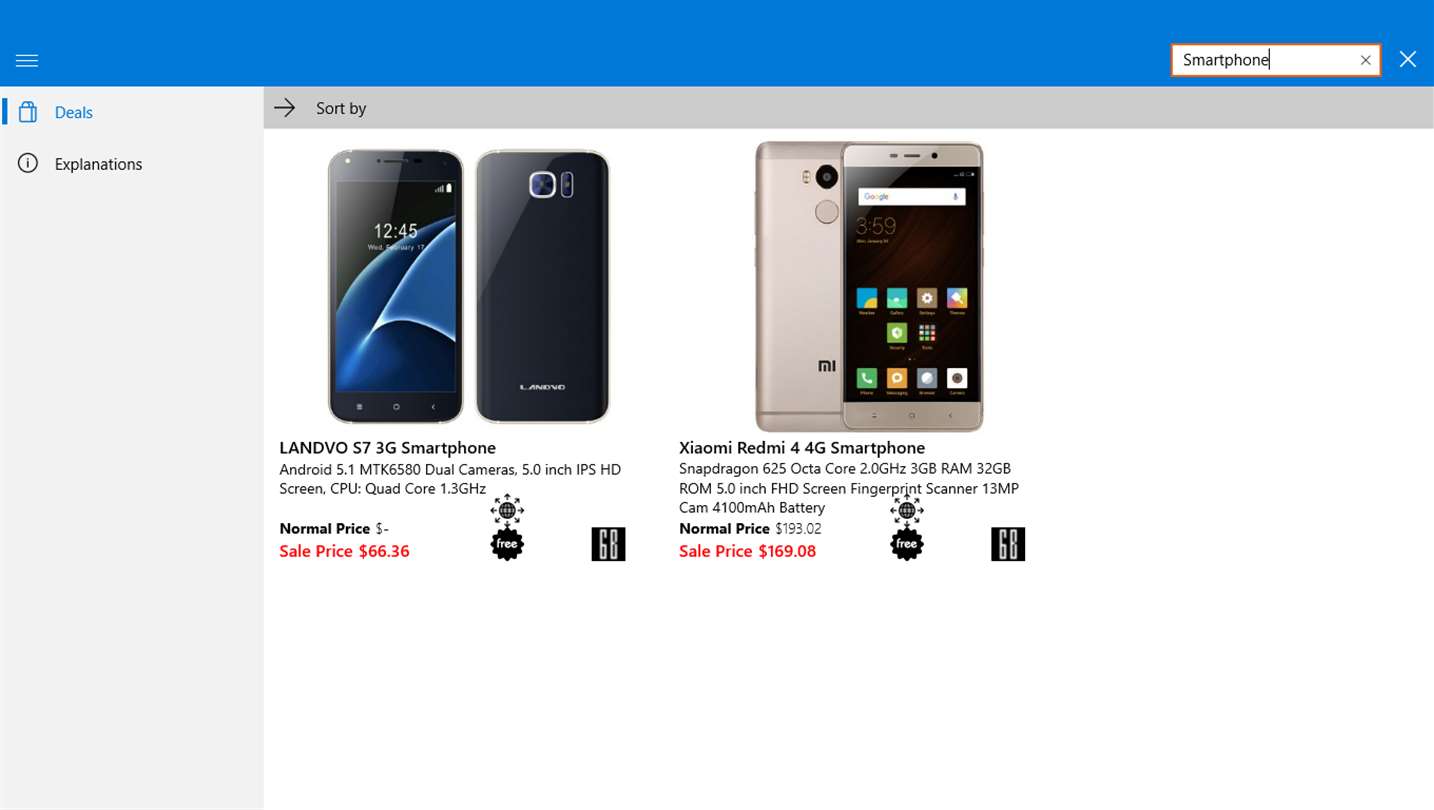Click Xiaomi free worldwide shipping badge
The height and width of the screenshot is (810, 1434).
pos(907,527)
